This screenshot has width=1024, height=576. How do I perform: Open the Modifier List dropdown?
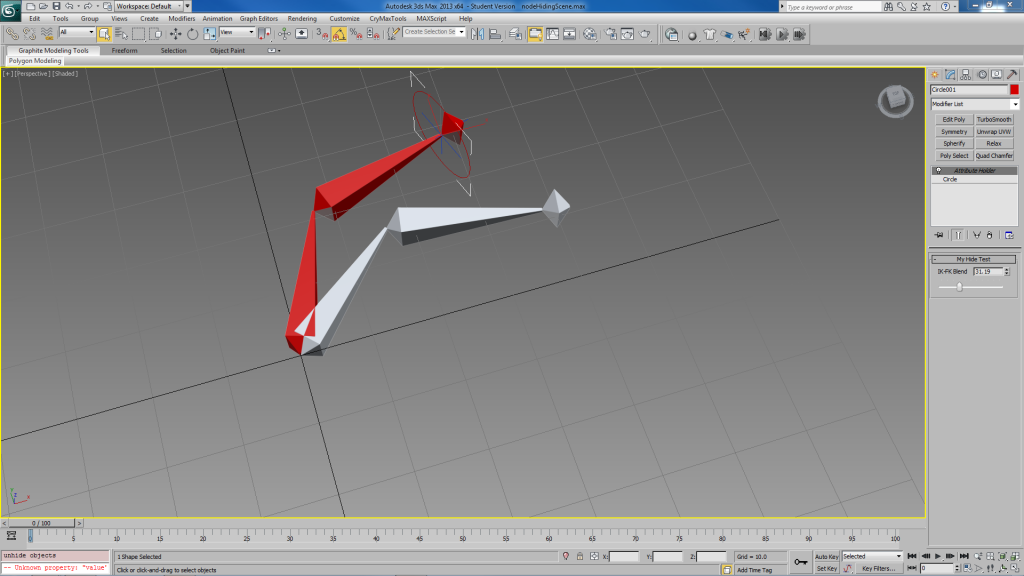[974, 104]
